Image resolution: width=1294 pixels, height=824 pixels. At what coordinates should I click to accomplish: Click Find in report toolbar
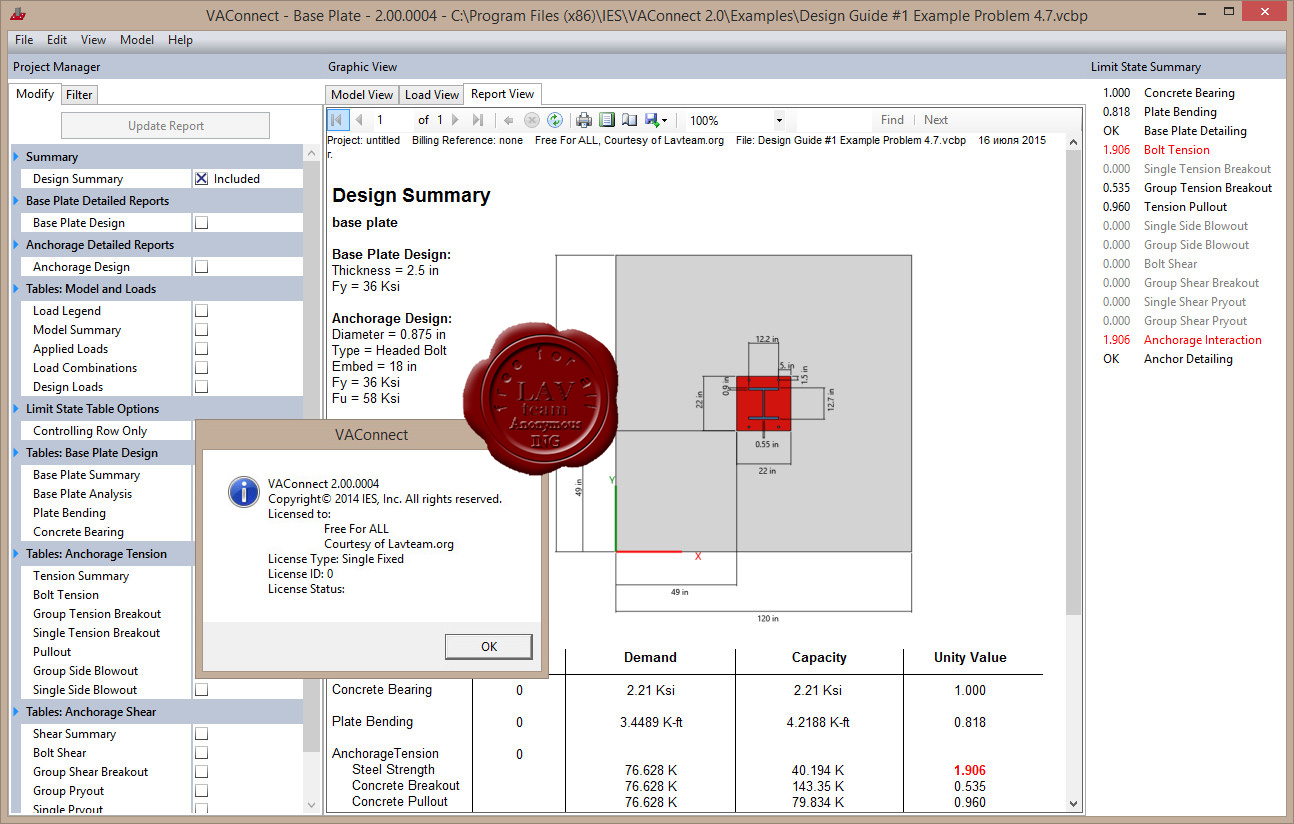892,120
